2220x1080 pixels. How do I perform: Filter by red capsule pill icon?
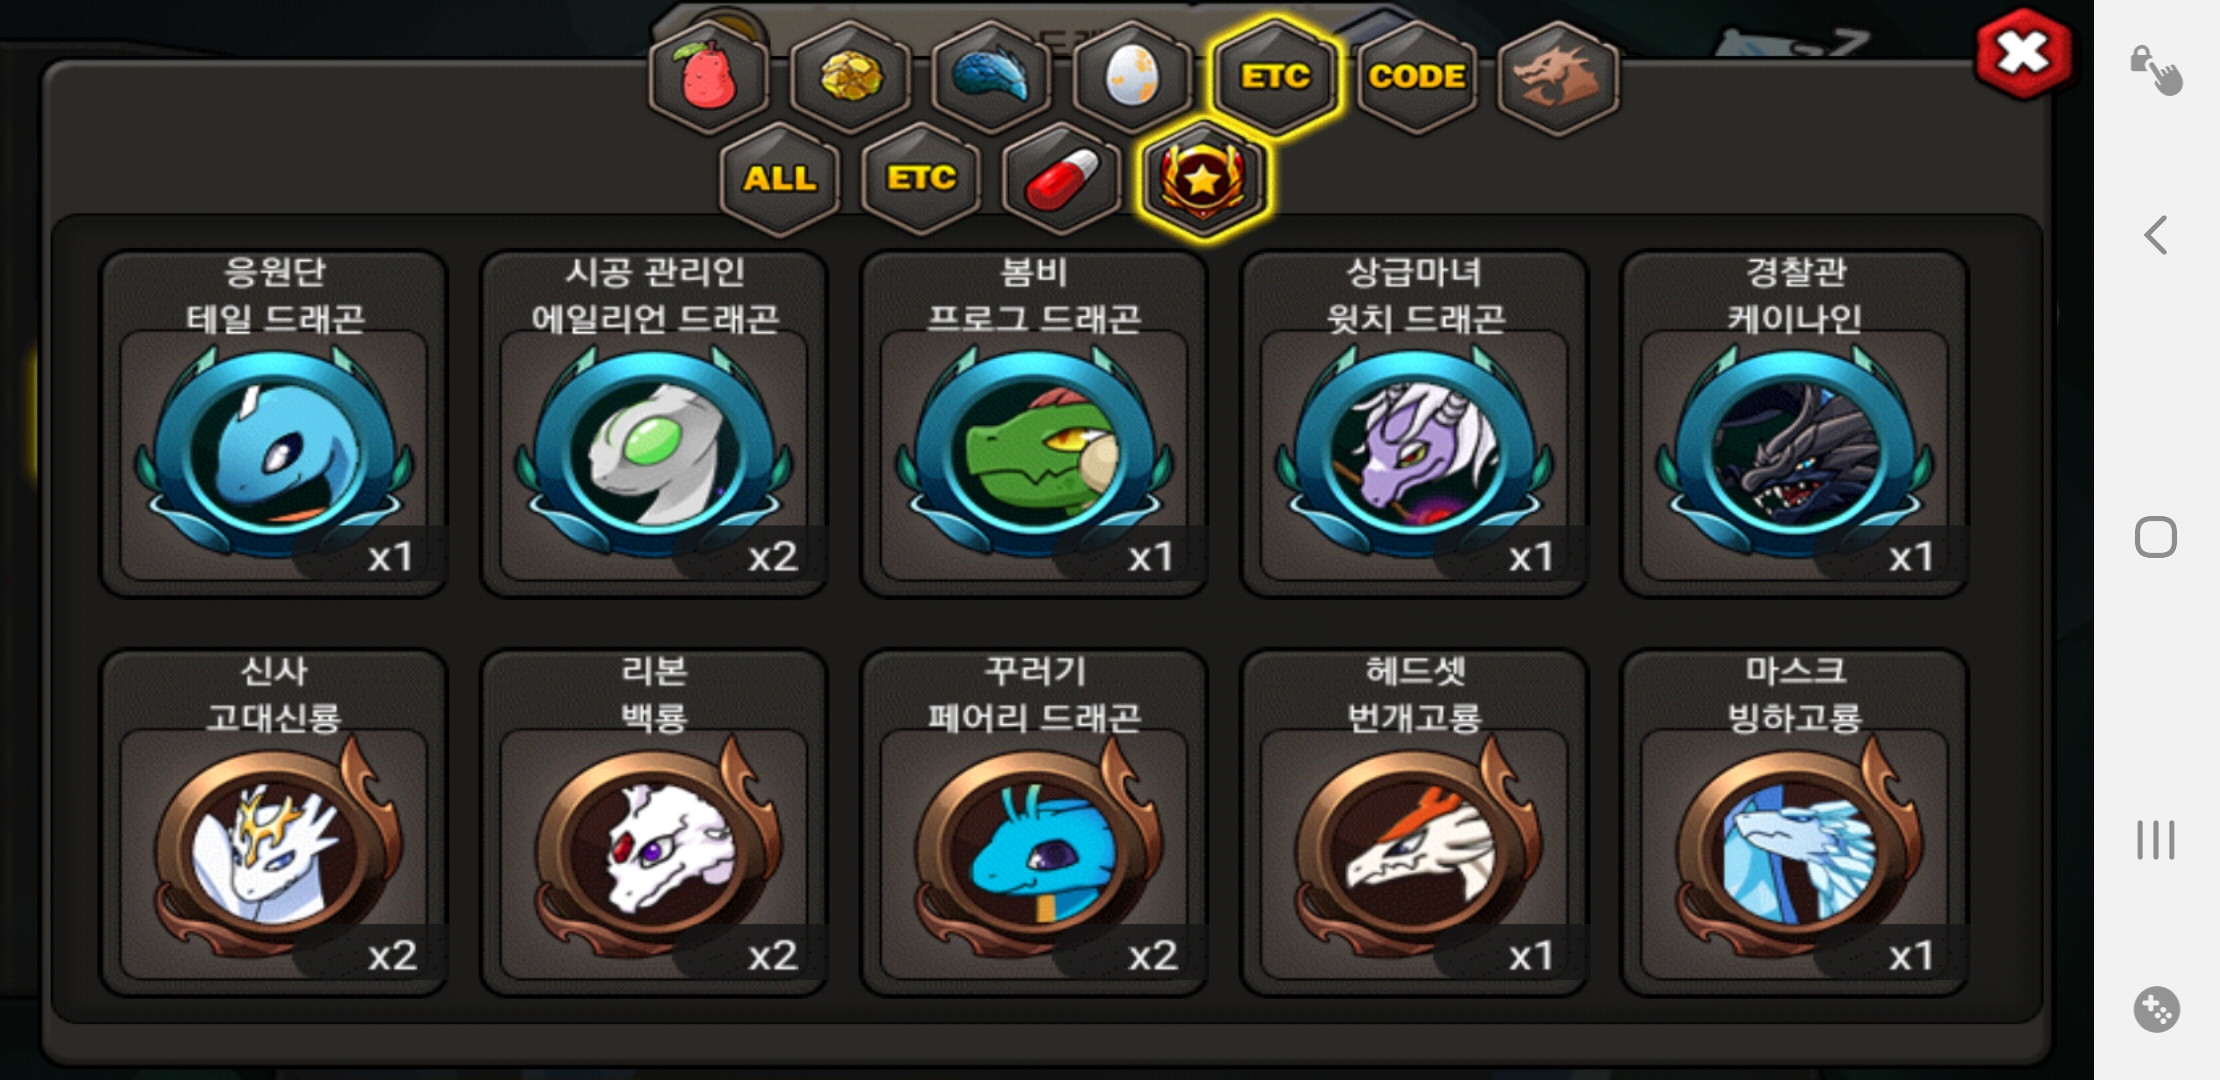pos(1062,179)
